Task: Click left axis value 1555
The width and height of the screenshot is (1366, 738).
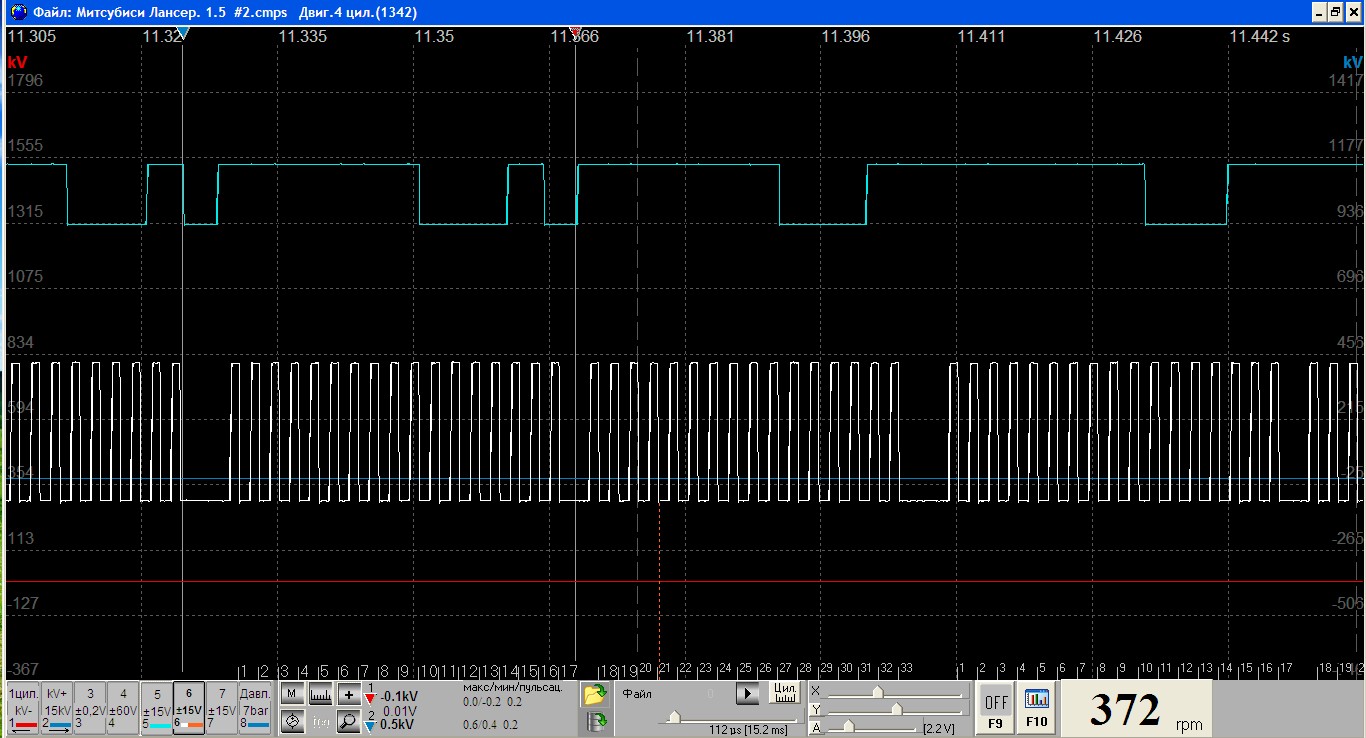Action: pyautogui.click(x=25, y=146)
